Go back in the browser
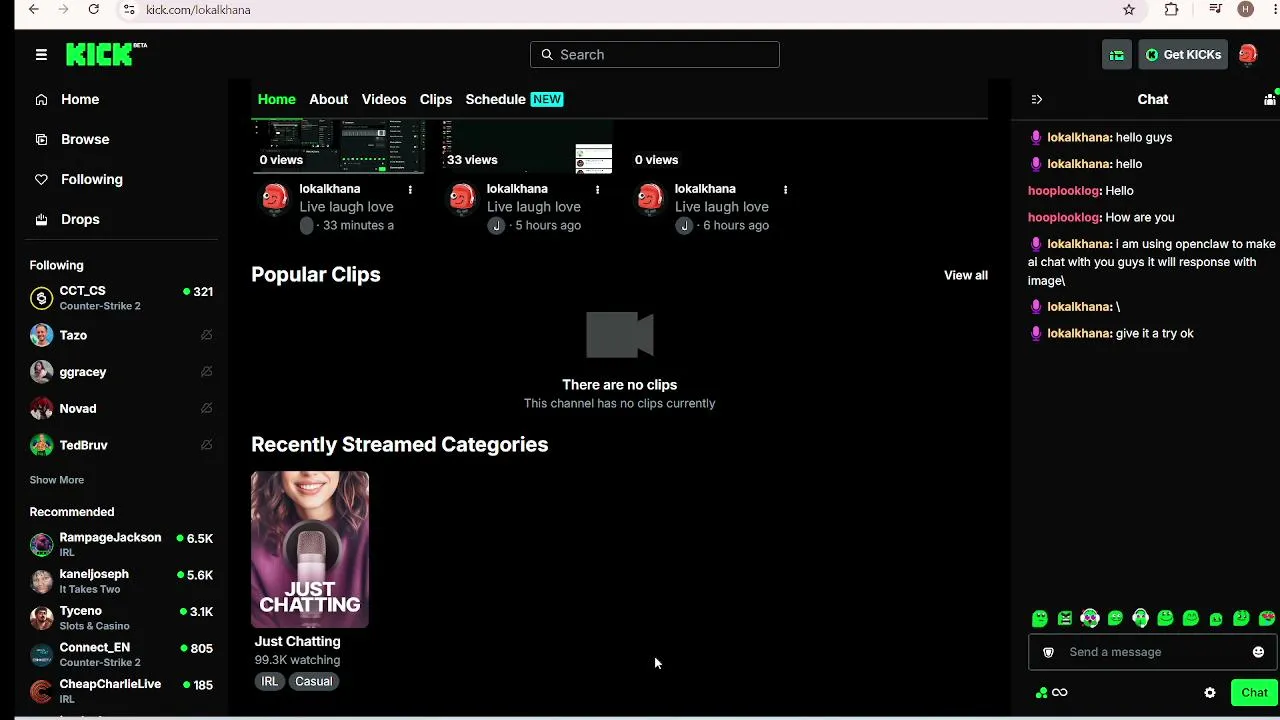The image size is (1280, 720). [x=34, y=10]
